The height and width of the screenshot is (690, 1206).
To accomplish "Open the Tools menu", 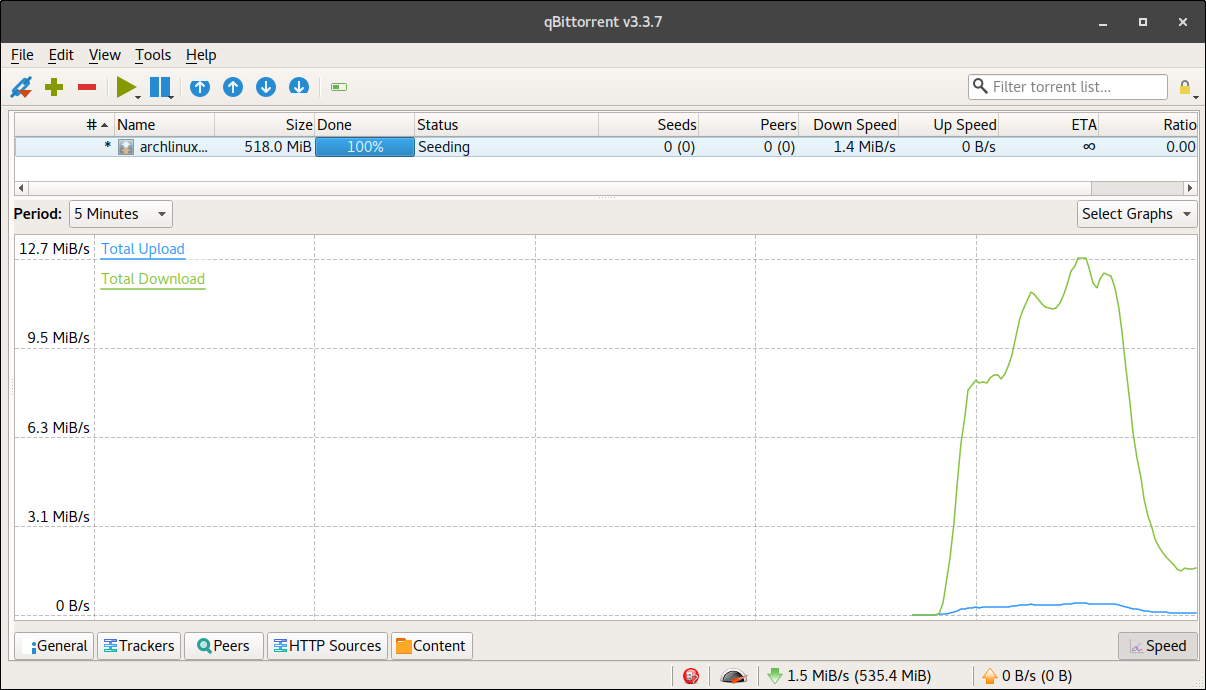I will coord(152,55).
